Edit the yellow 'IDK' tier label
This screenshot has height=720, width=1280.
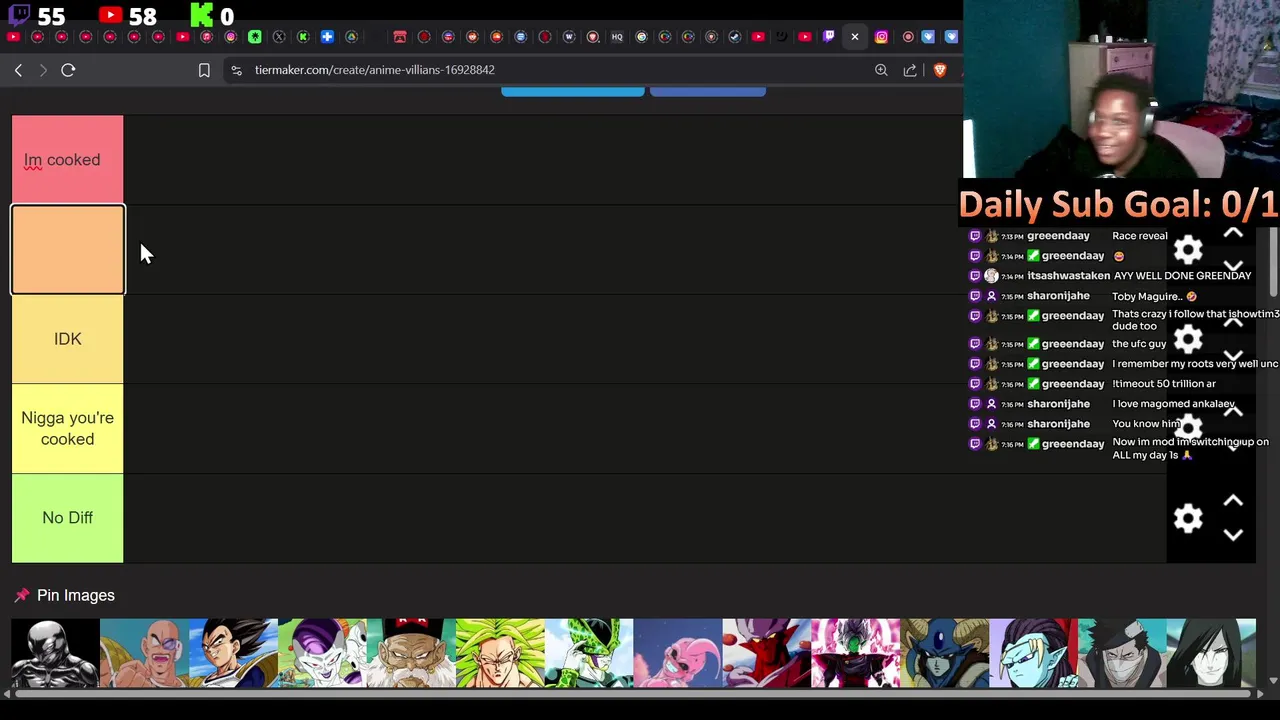[68, 339]
